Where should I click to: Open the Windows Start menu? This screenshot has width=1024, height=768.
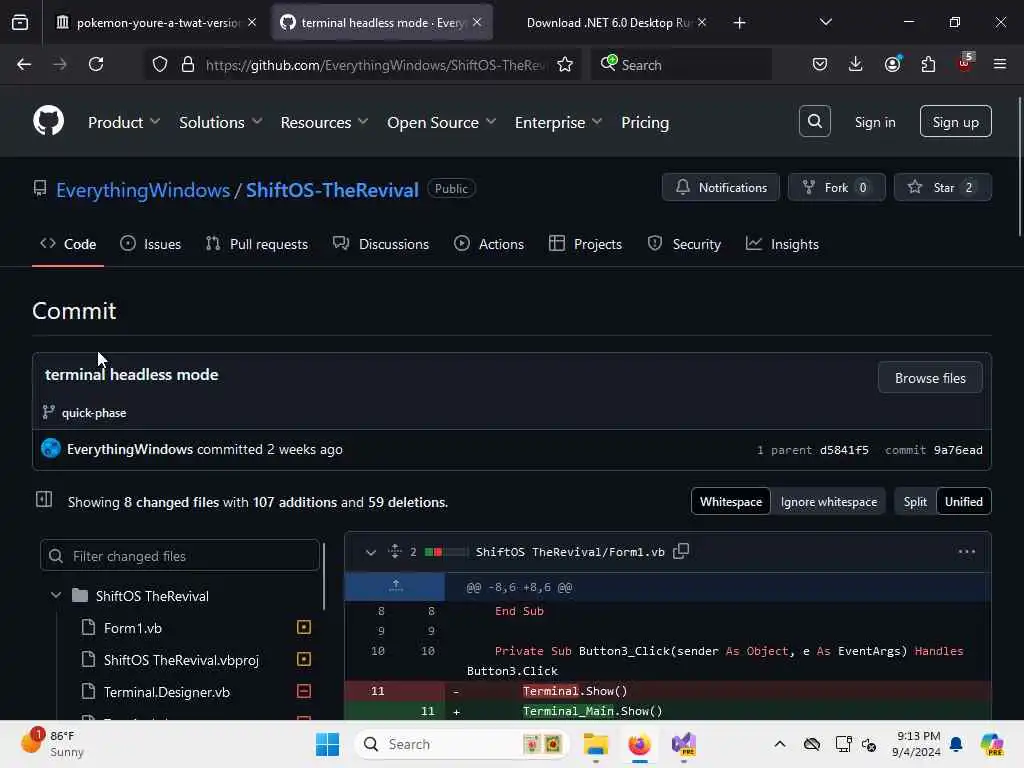point(327,744)
